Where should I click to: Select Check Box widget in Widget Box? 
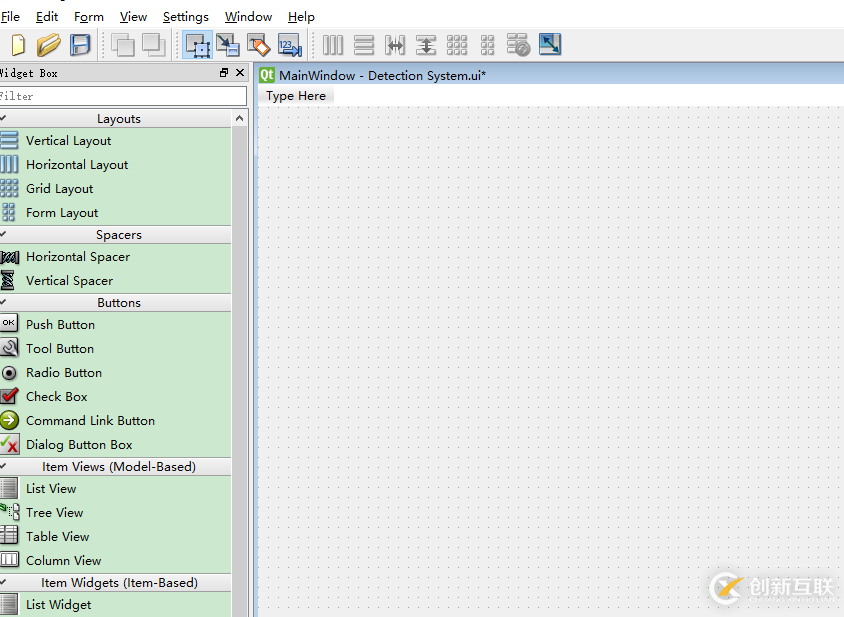pos(116,396)
